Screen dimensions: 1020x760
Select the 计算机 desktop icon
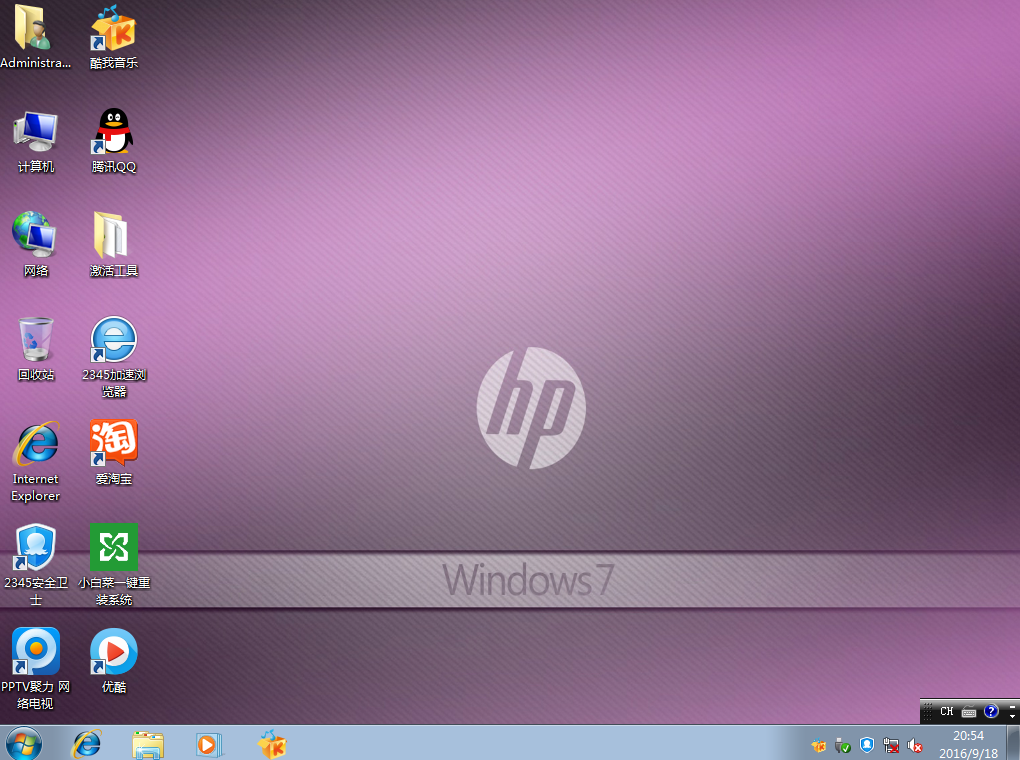coord(36,142)
